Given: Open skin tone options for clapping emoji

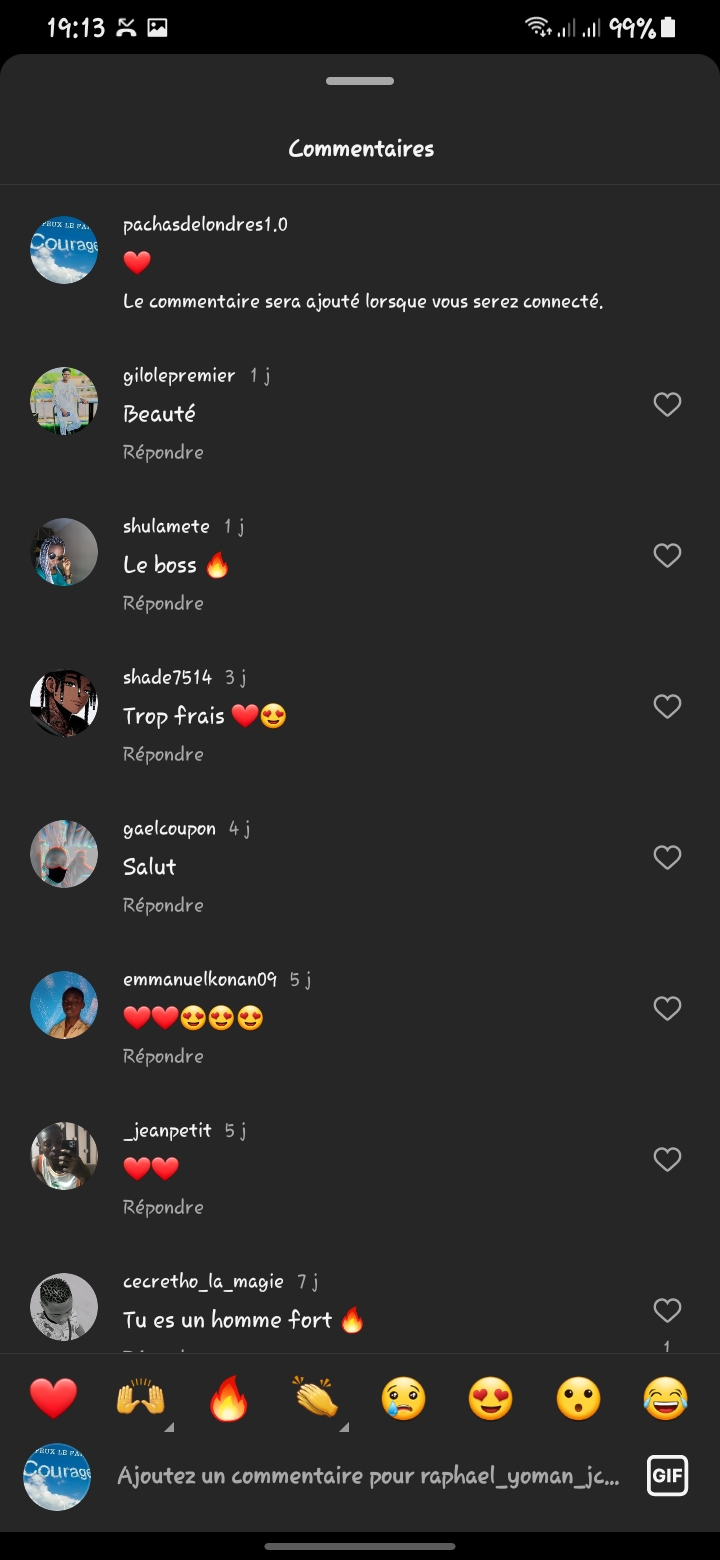Looking at the screenshot, I should click(343, 1427).
